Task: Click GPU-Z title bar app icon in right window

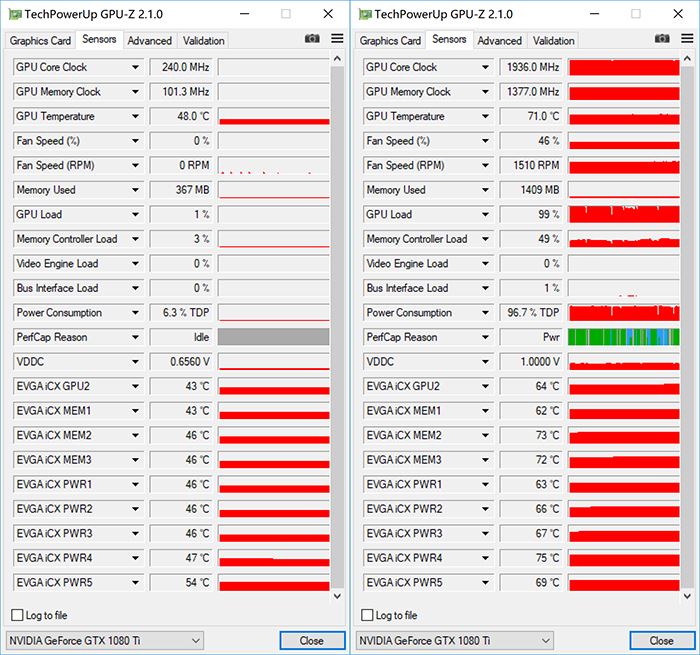Action: (x=364, y=13)
